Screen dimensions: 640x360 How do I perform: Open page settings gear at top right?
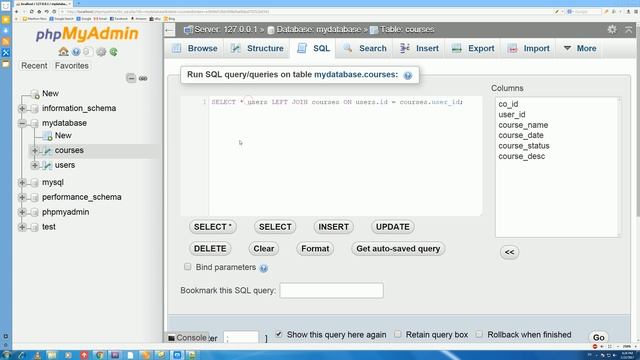[612, 29]
